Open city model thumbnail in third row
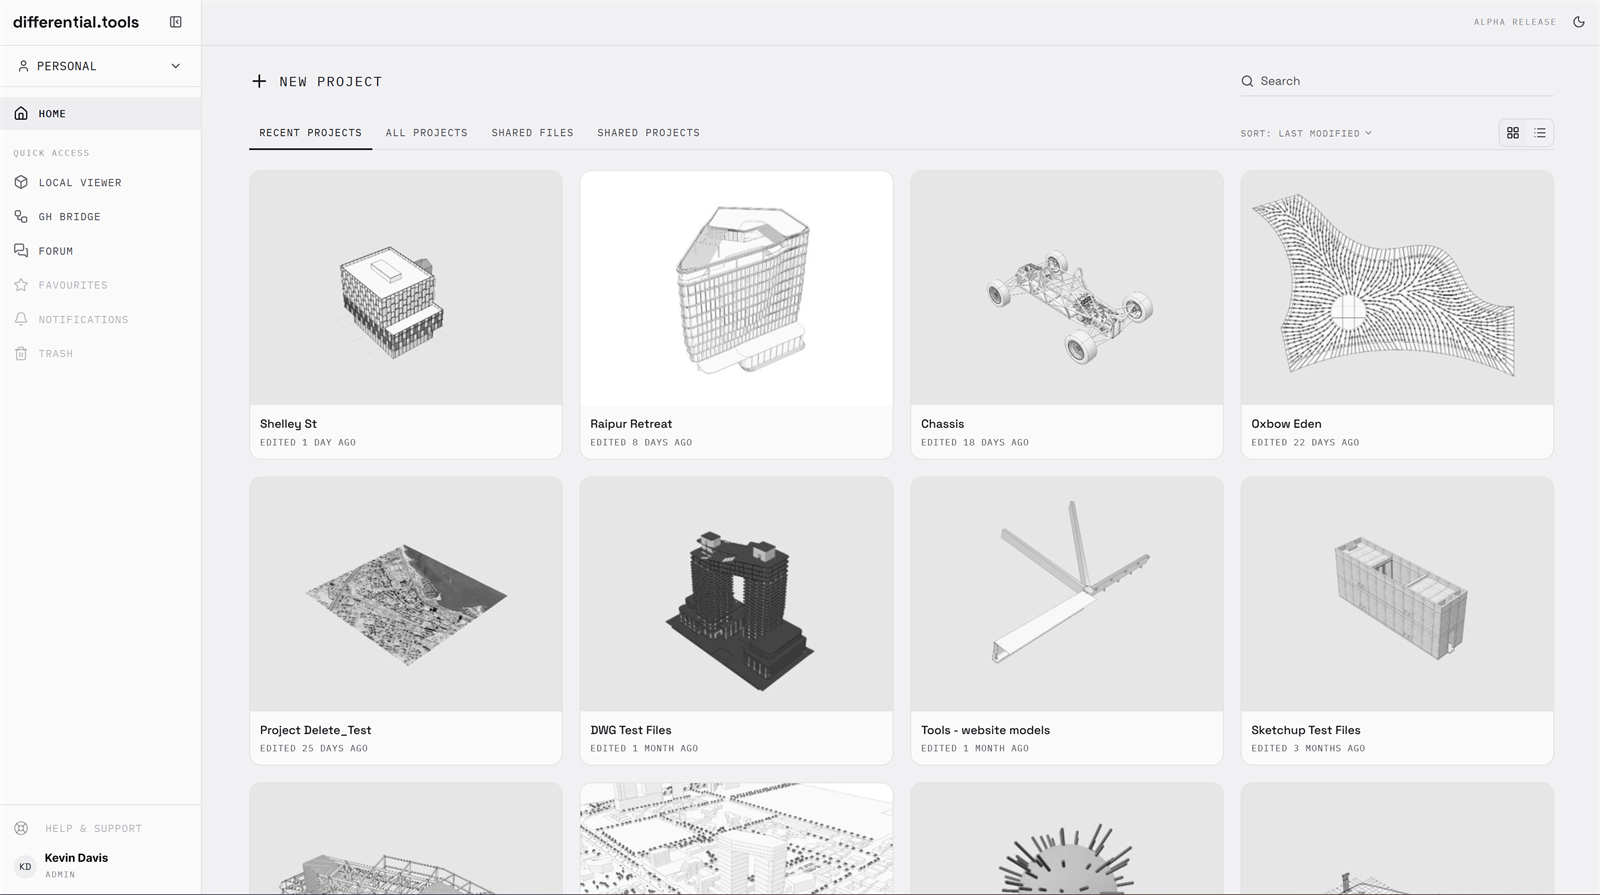Viewport: 1600px width, 895px height. tap(736, 839)
